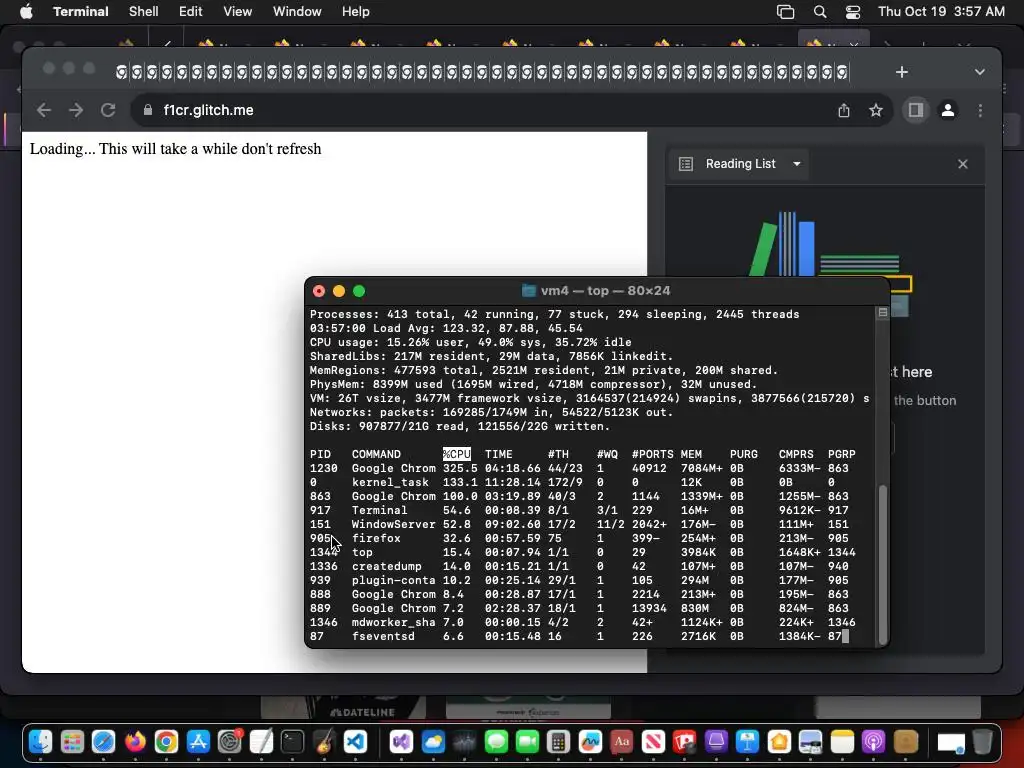The width and height of the screenshot is (1024, 768).
Task: Launch Safari from the Dock
Action: pos(103,743)
